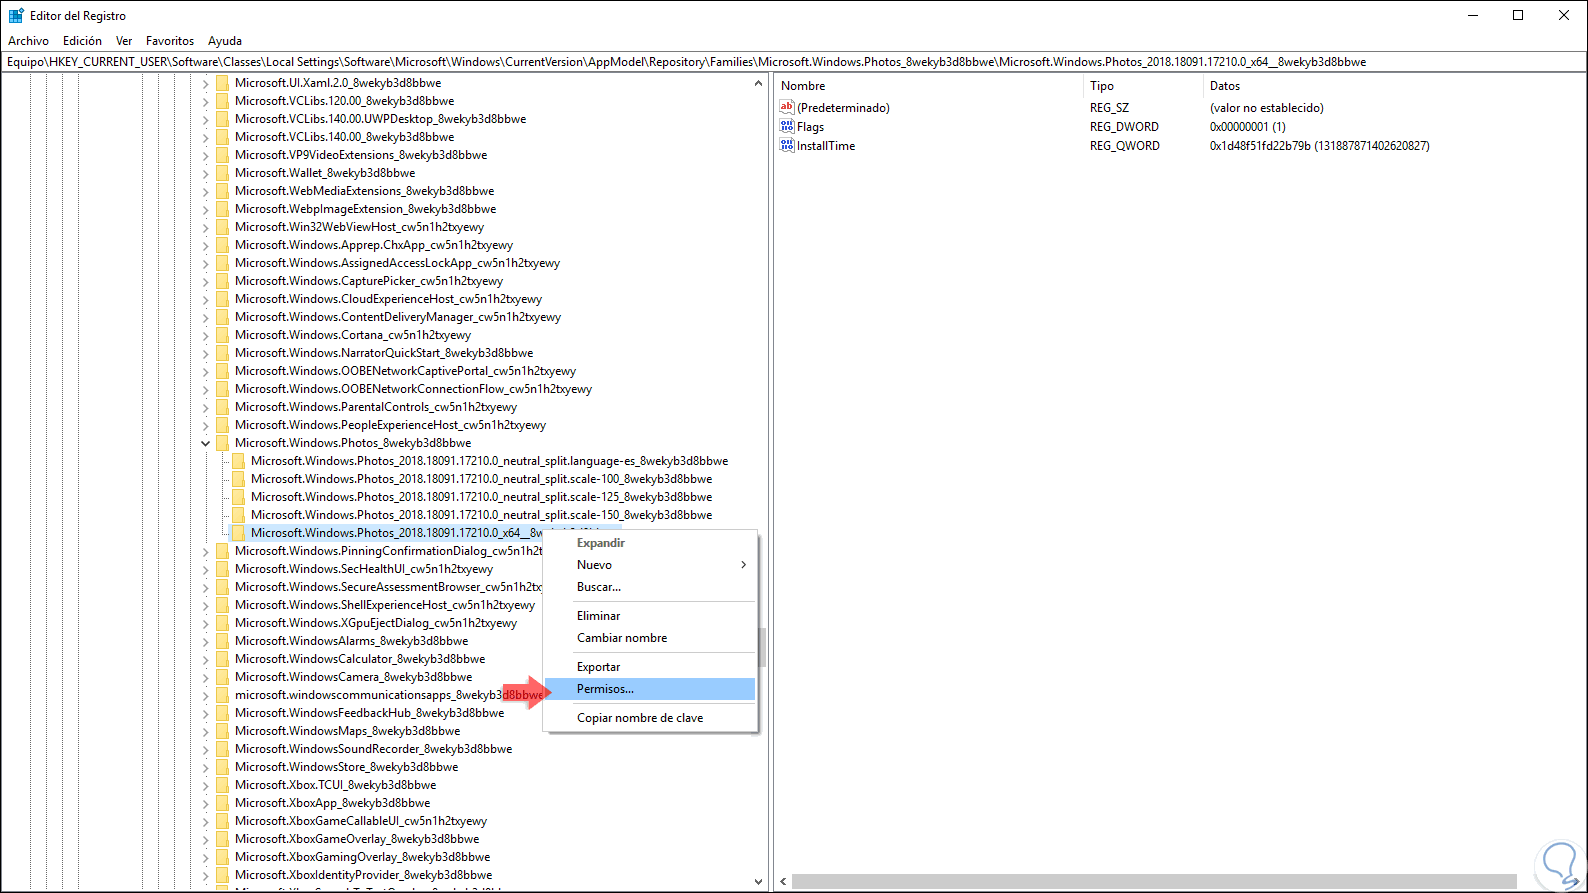Viewport: 1588px width, 893px height.
Task: Open the Ver menu
Action: 124,41
